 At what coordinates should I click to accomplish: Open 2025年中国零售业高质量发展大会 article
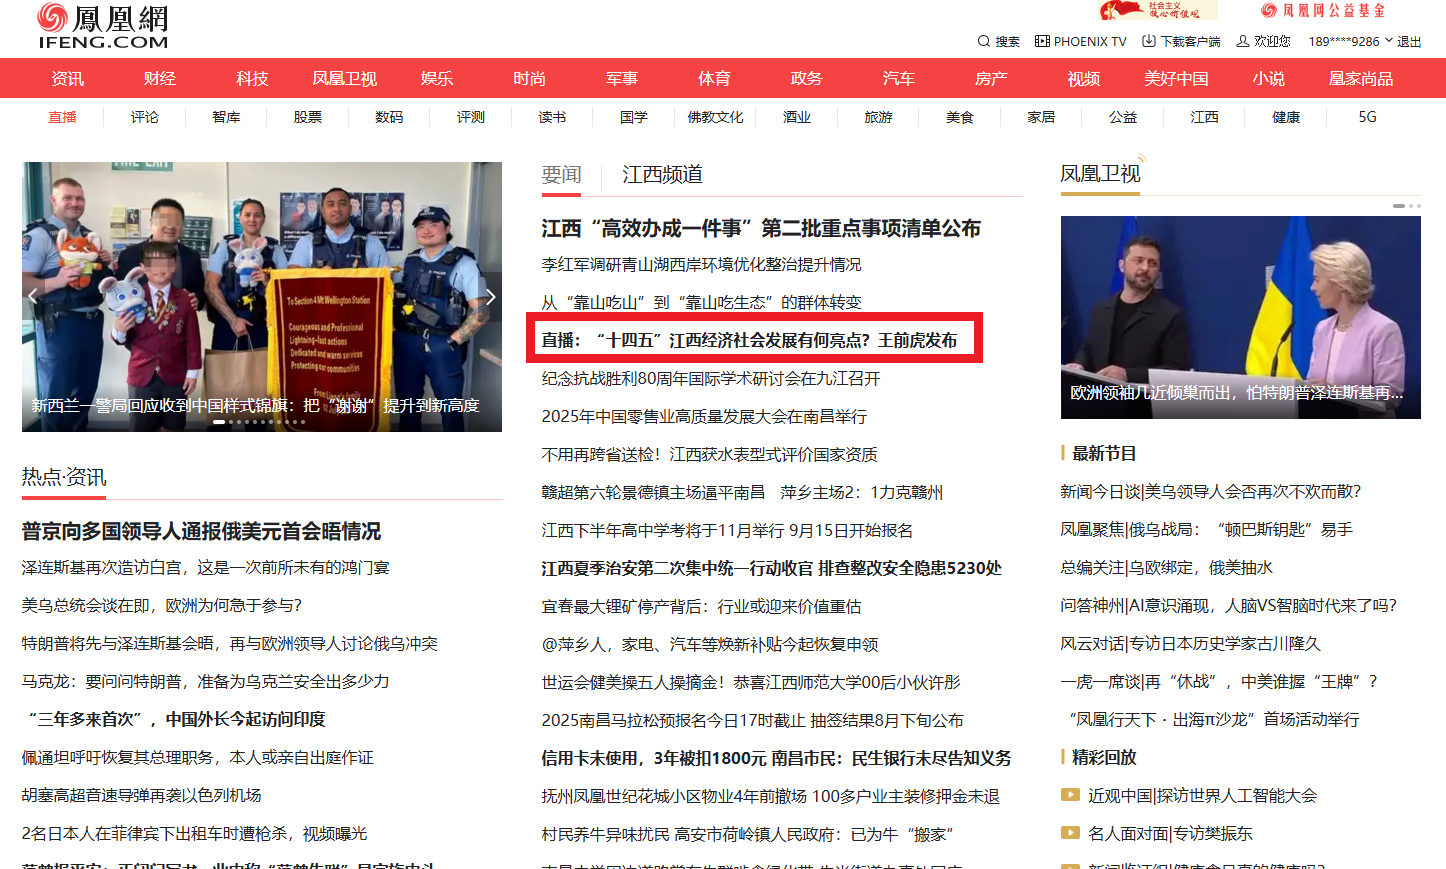[704, 416]
